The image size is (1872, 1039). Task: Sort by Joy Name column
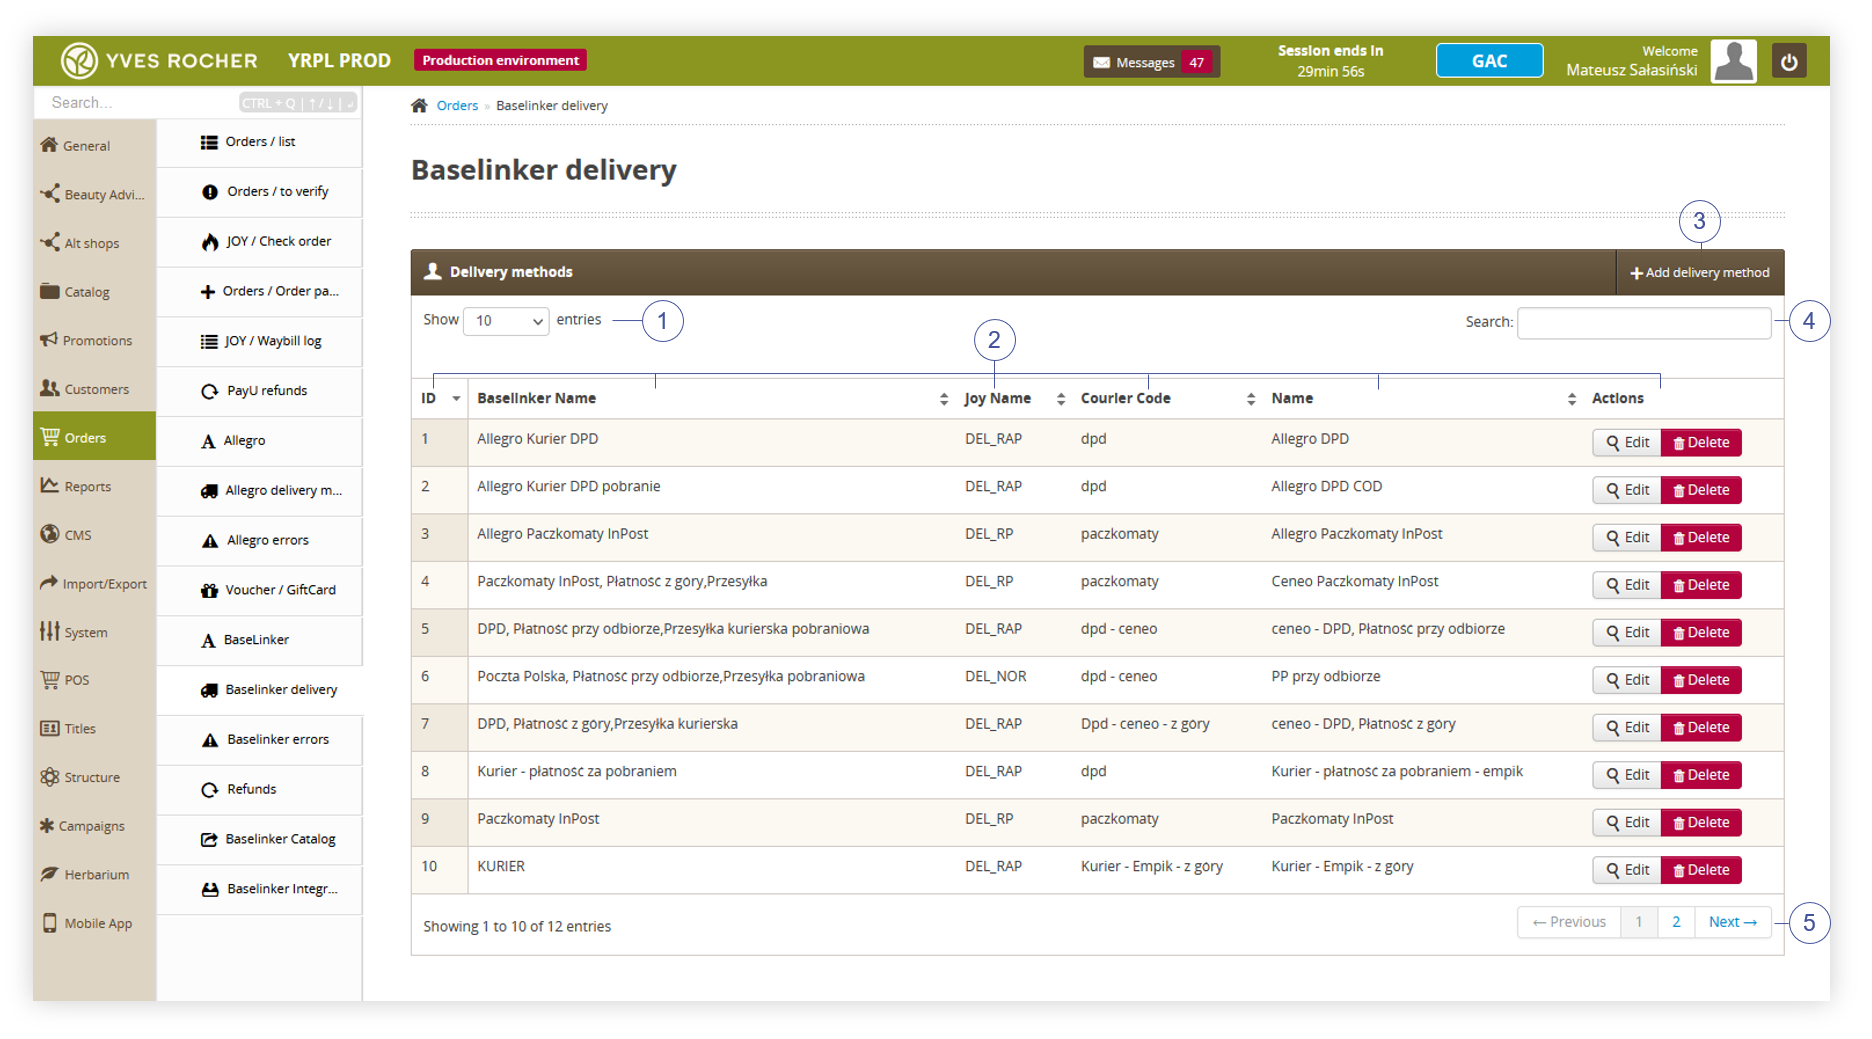pos(1014,398)
